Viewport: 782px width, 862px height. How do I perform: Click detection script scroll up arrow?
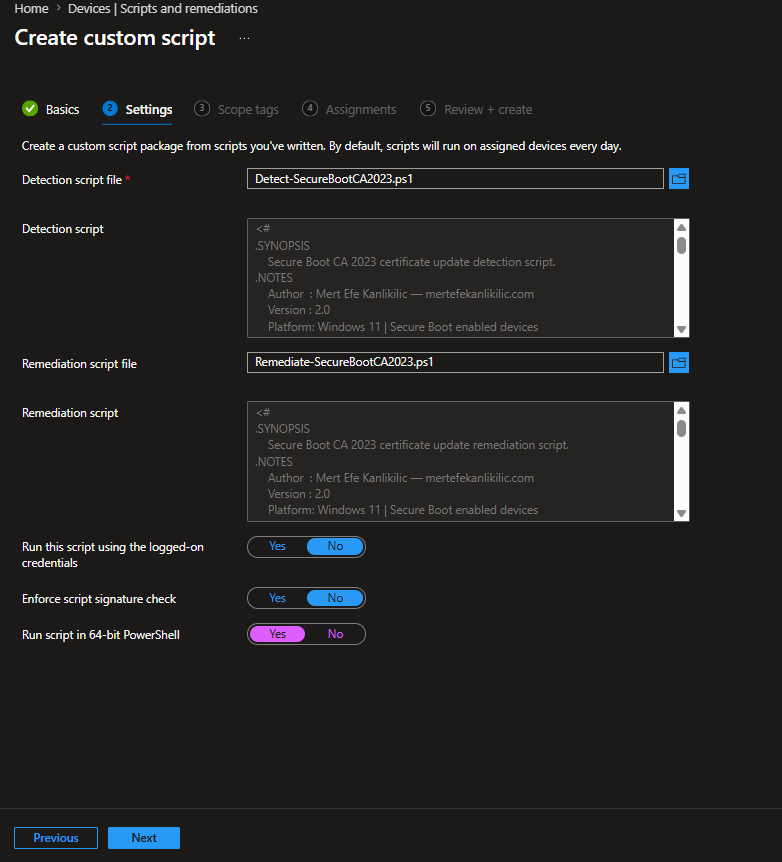click(x=681, y=228)
